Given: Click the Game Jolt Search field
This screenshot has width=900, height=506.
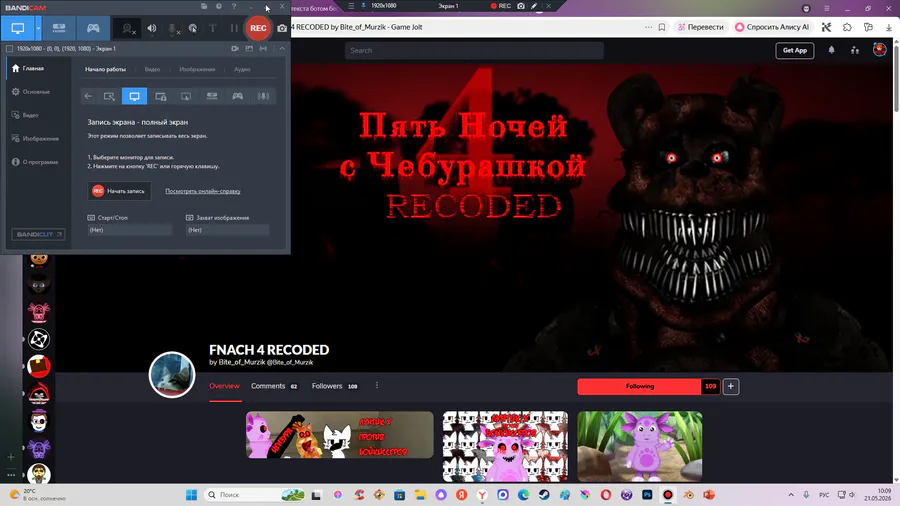Looking at the screenshot, I should [x=474, y=50].
